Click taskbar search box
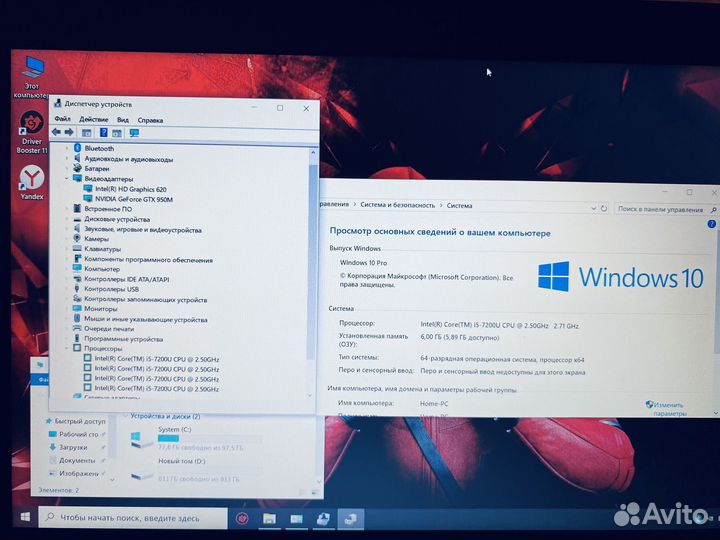Image resolution: width=720 pixels, height=540 pixels. coord(133,518)
